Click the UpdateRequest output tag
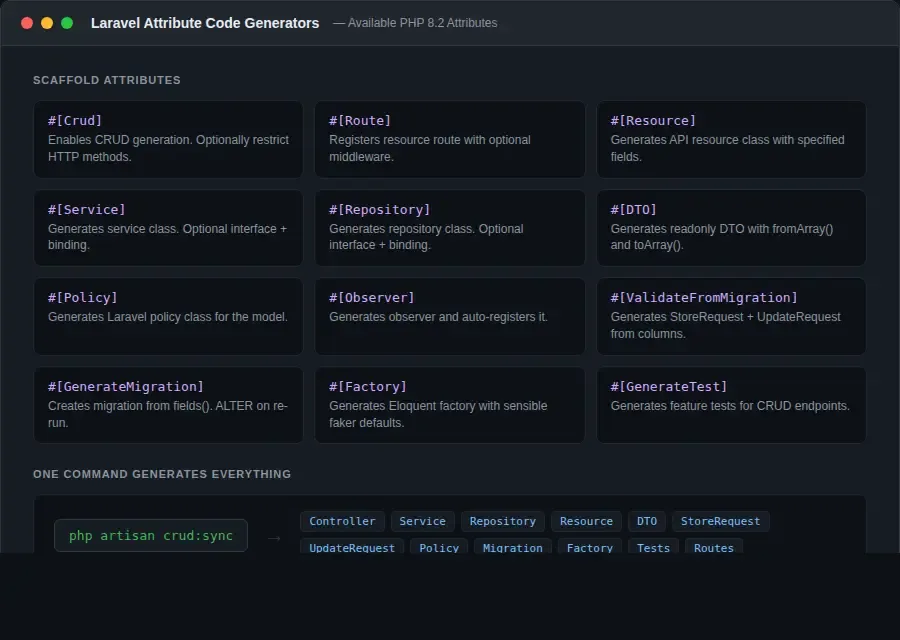Viewport: 900px width, 640px height. (x=352, y=546)
